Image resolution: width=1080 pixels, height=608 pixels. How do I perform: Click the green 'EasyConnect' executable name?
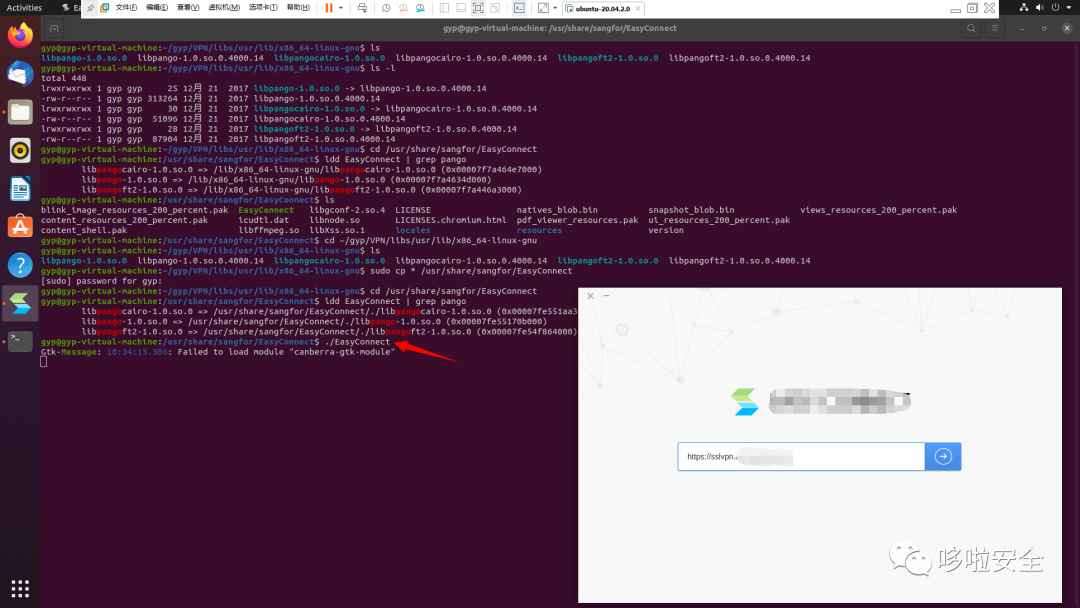click(x=266, y=210)
